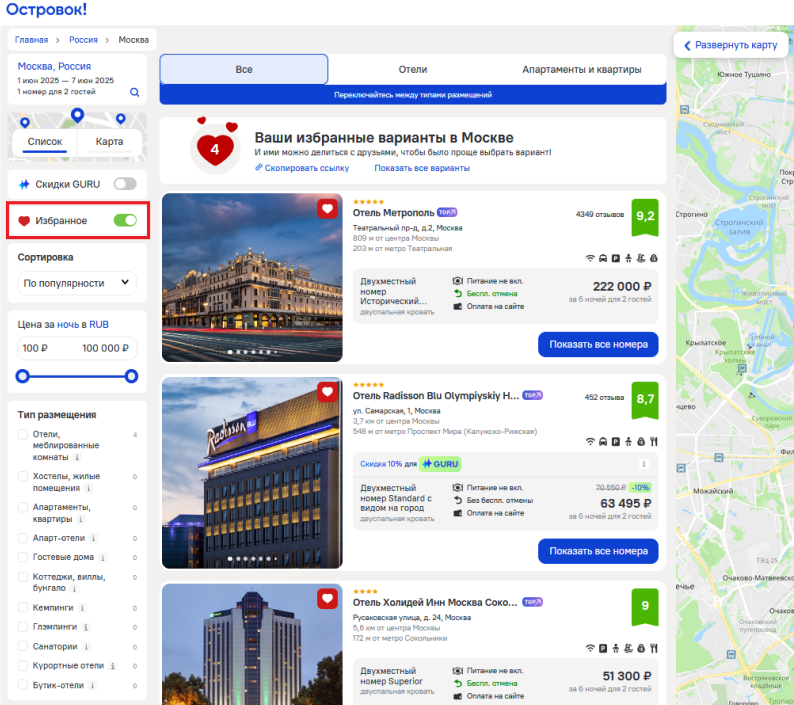794x705 pixels.
Task: Click Главная breadcrumb link
Action: point(31,40)
